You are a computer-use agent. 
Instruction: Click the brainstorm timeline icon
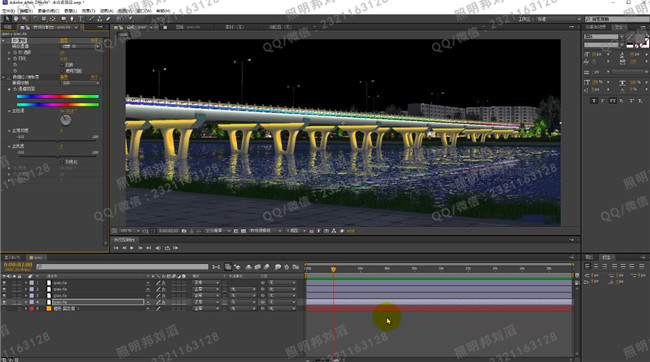(x=278, y=267)
